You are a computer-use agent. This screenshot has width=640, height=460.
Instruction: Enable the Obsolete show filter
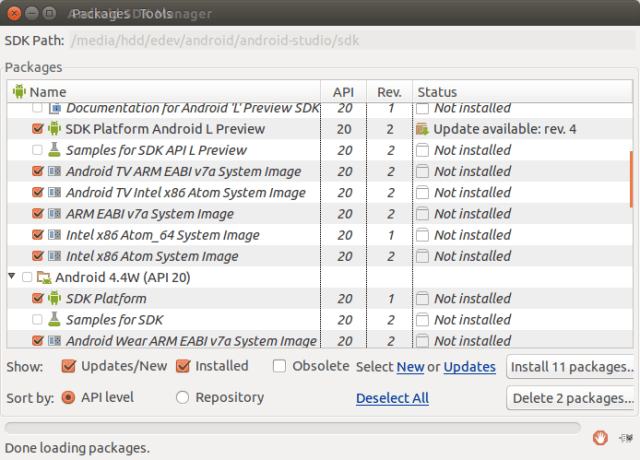pos(279,366)
